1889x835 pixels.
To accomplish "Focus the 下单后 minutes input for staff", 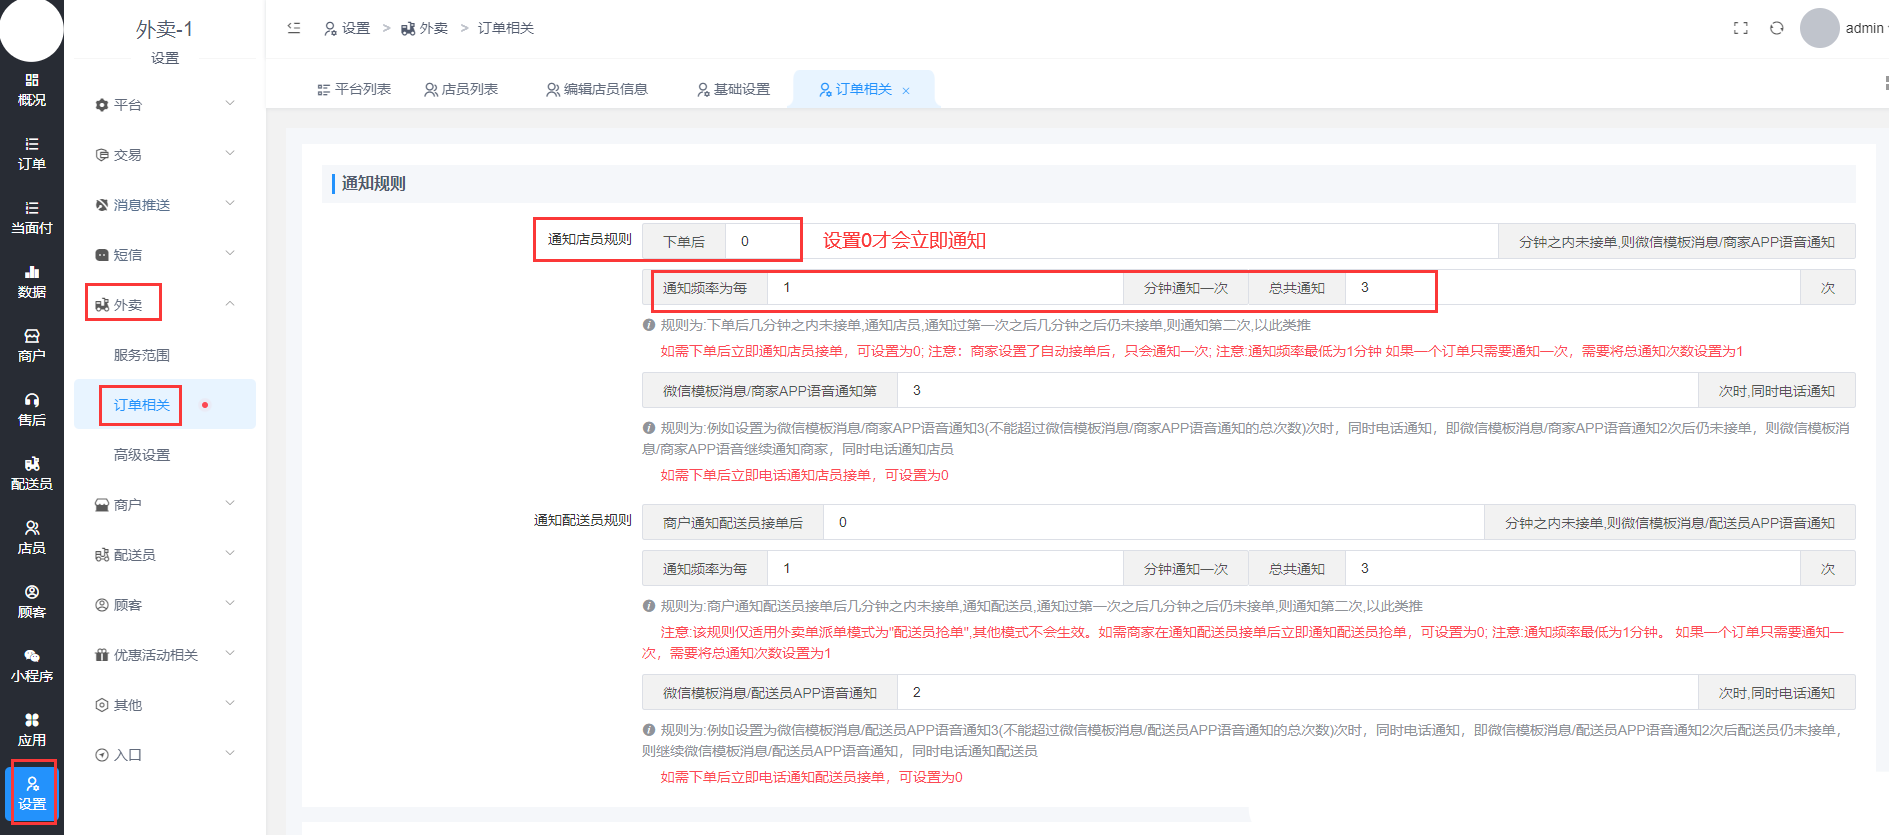I will 1112,241.
